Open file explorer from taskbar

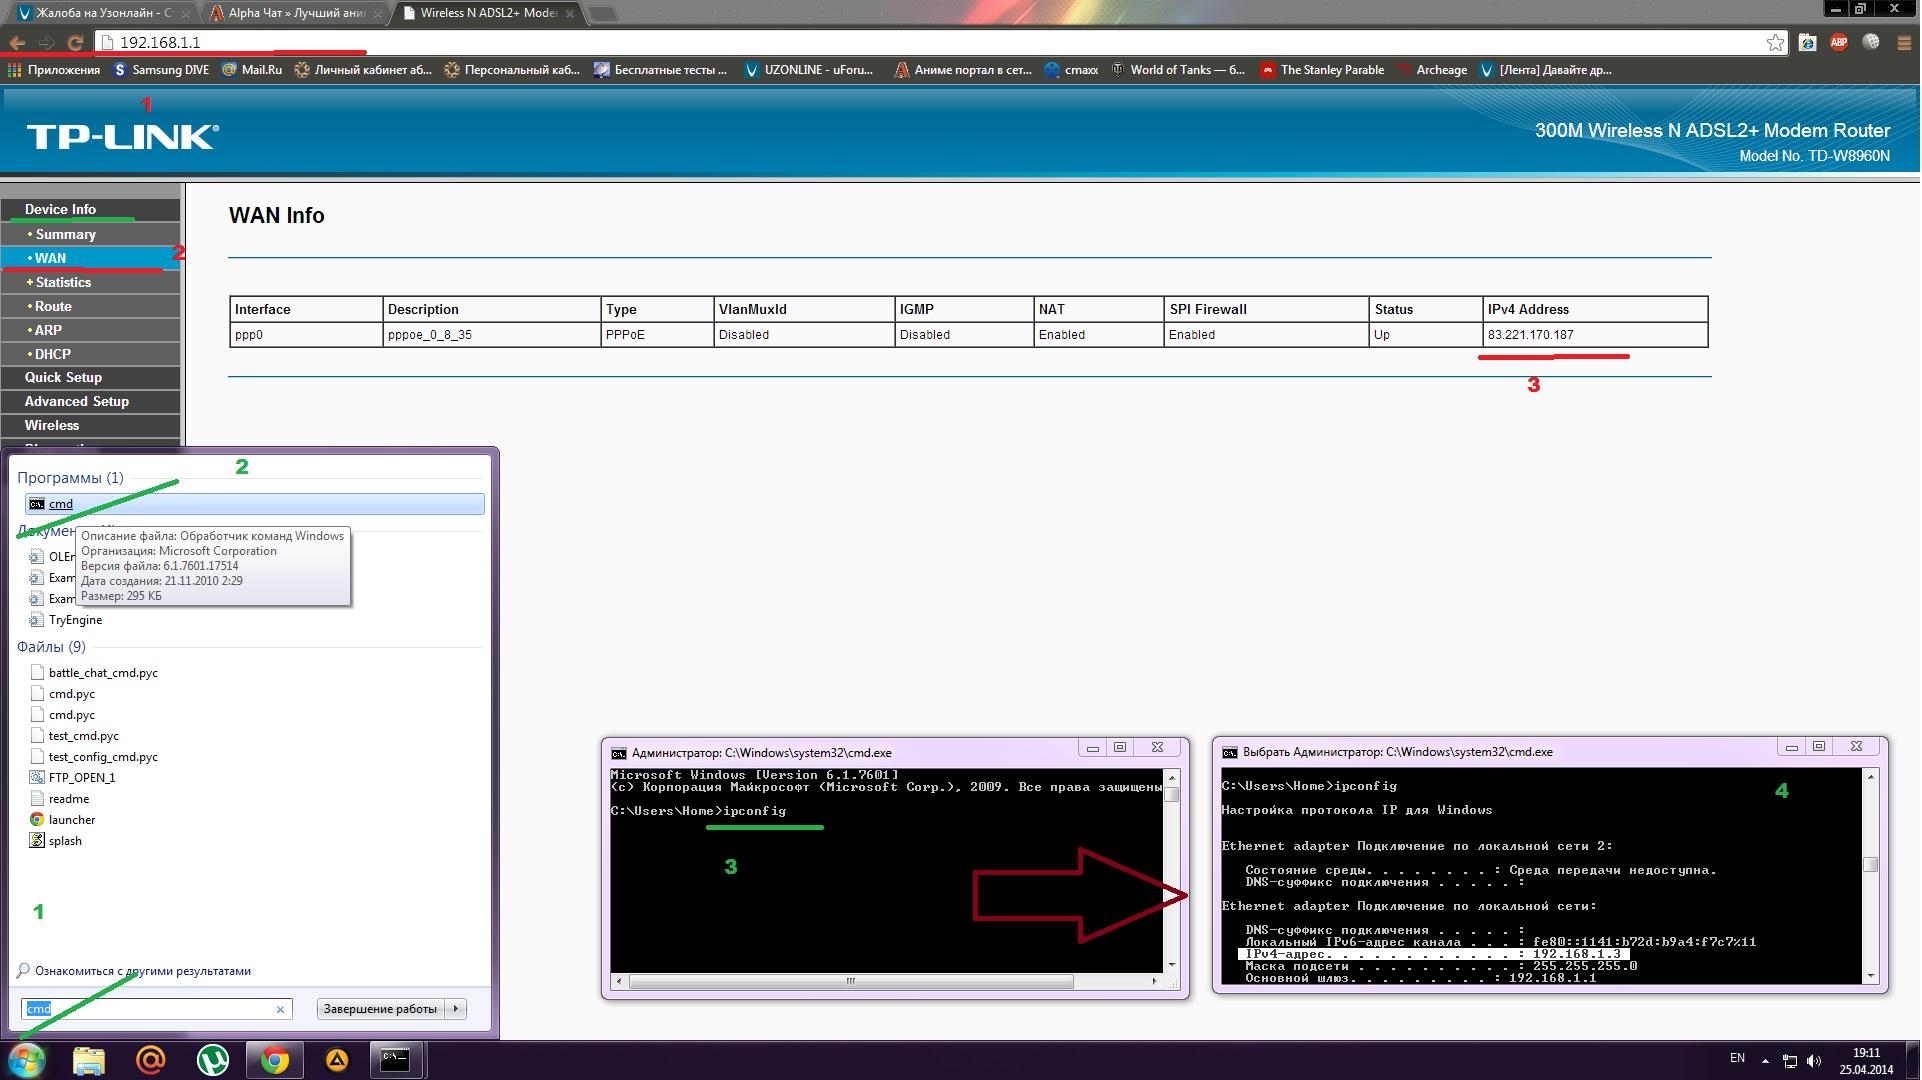coord(88,1060)
